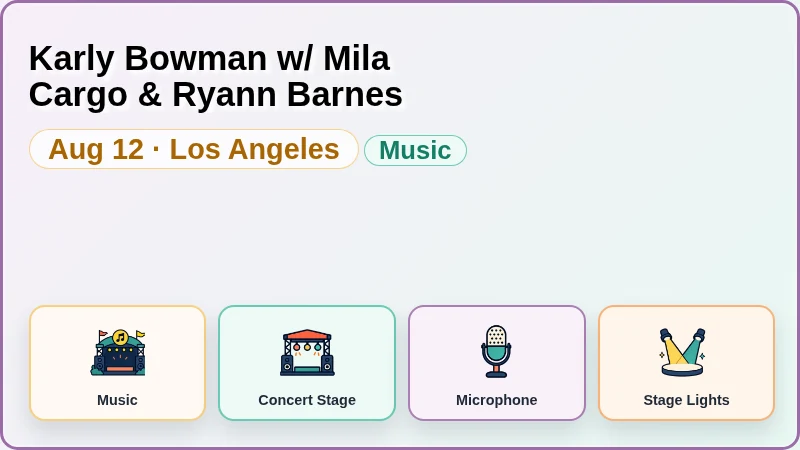Click the Aug 12 · Los Angeles pill
The height and width of the screenshot is (450, 800).
pyautogui.click(x=194, y=149)
